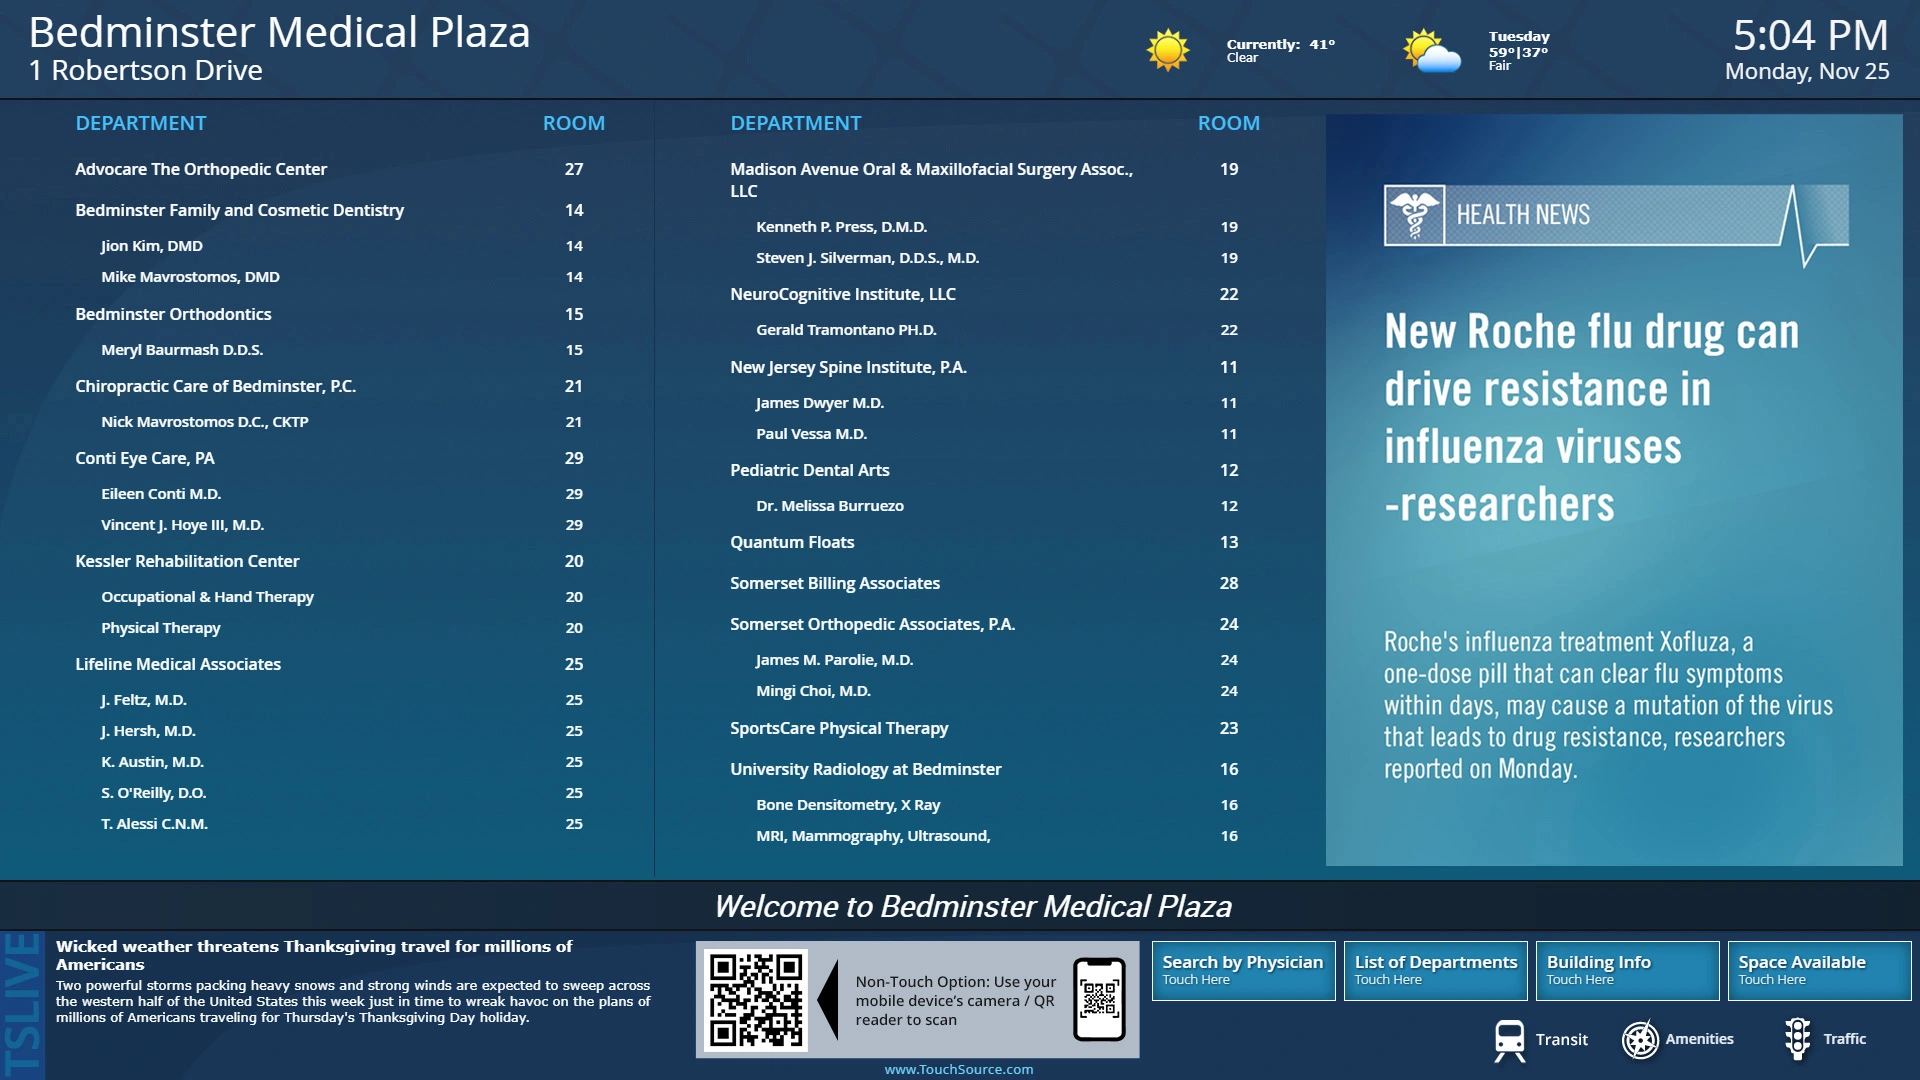
Task: Open the www.TouchSource.com link
Action: point(958,1069)
